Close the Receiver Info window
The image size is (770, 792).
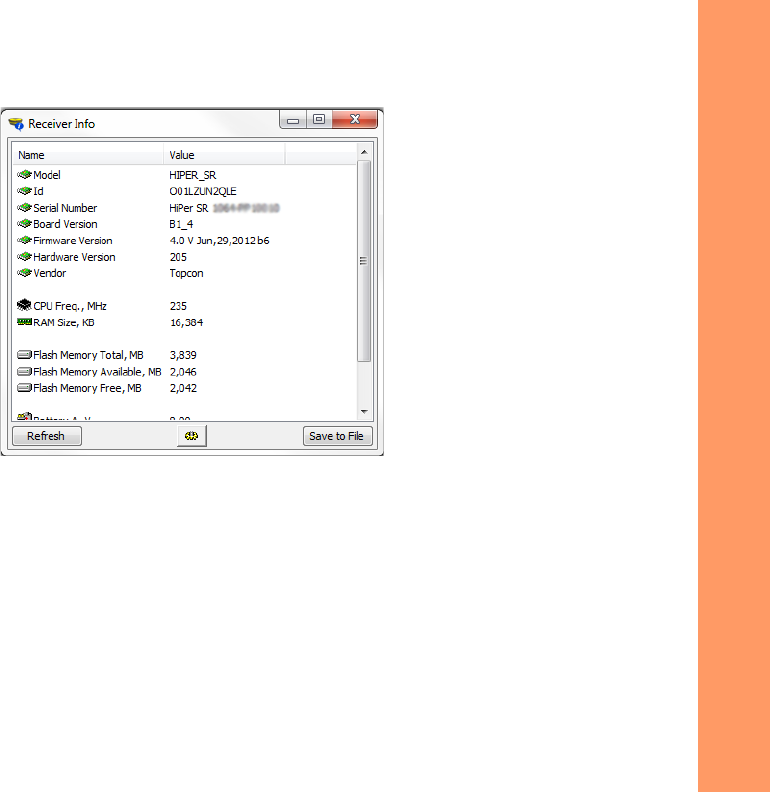point(355,120)
